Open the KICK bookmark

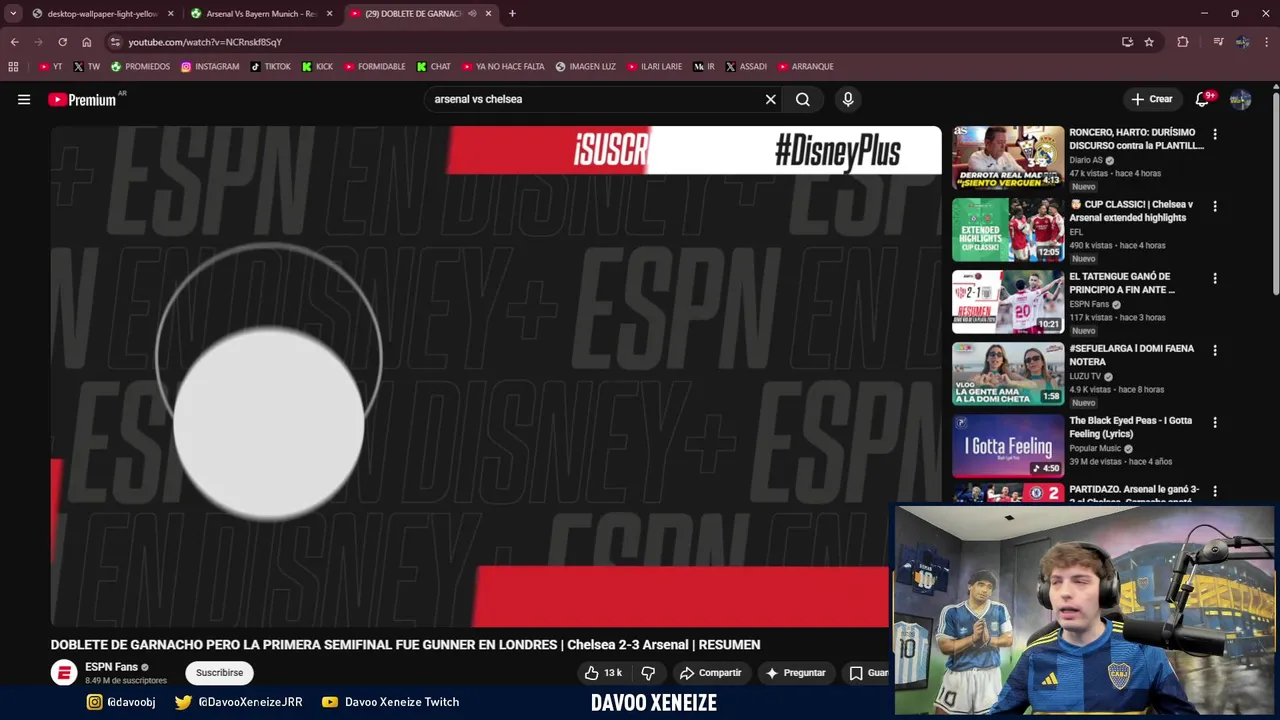coord(318,67)
